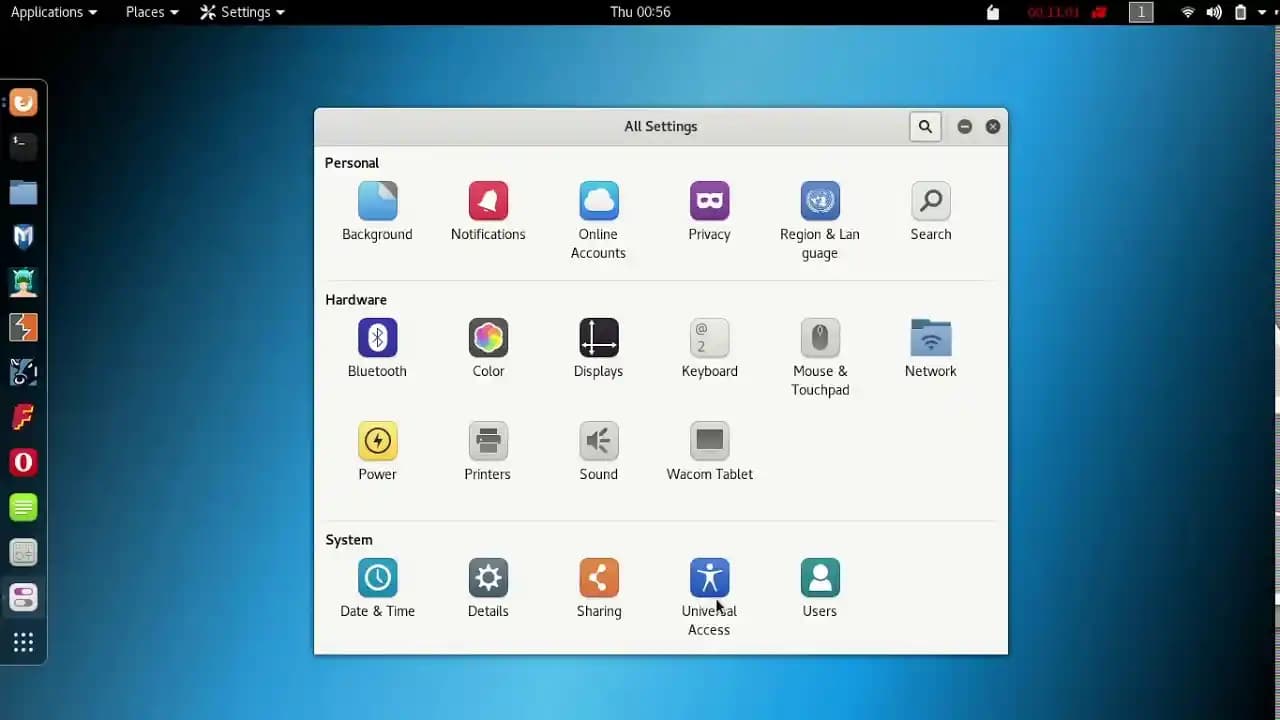
Task: Open the clock showing Thu 00:56
Action: click(640, 12)
